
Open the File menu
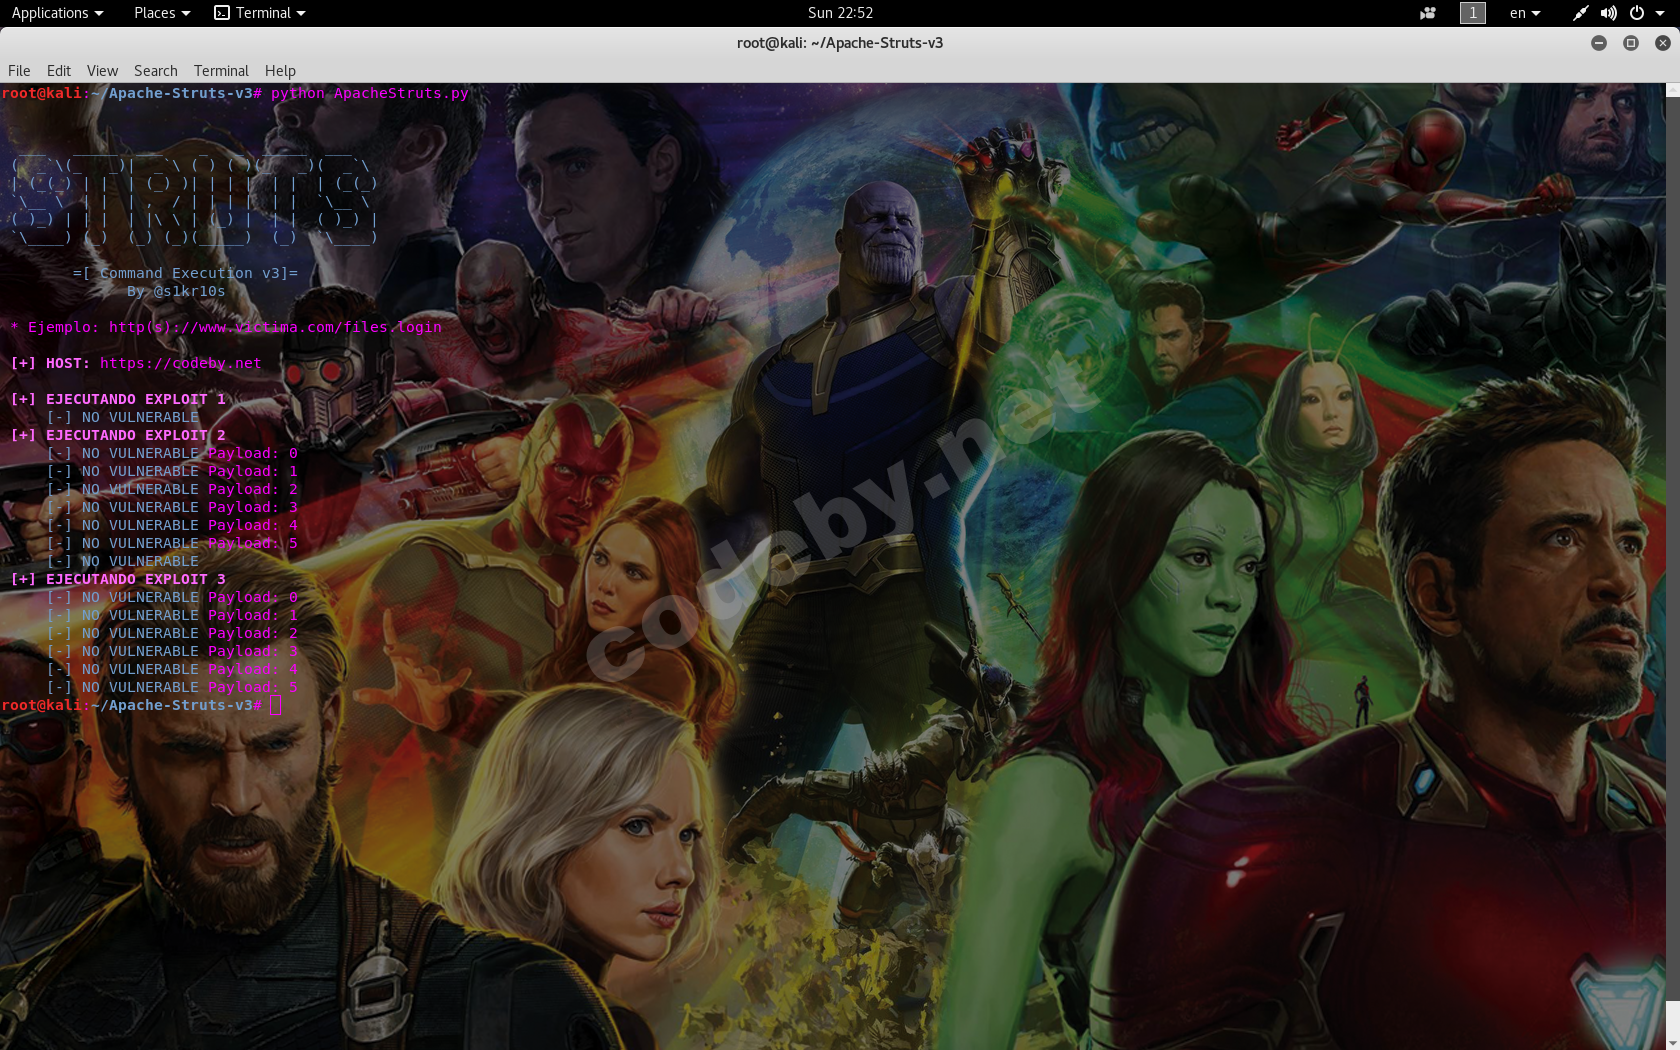(x=19, y=71)
